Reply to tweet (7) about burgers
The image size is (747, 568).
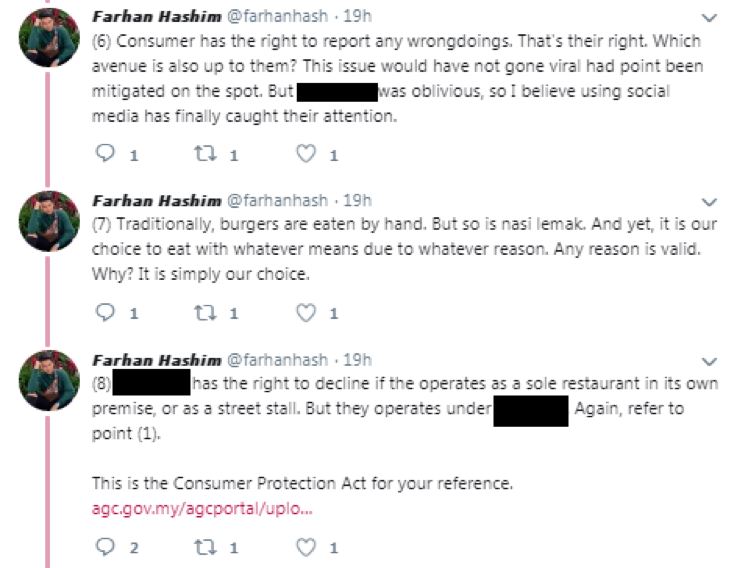pyautogui.click(x=104, y=313)
